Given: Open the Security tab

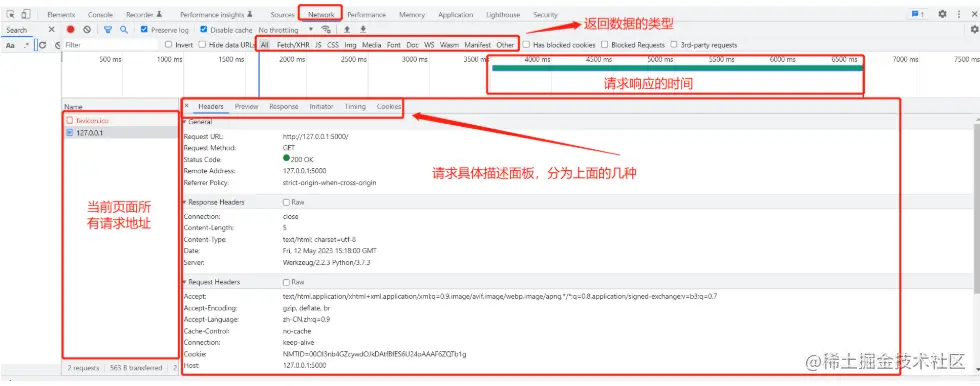Looking at the screenshot, I should click(546, 14).
